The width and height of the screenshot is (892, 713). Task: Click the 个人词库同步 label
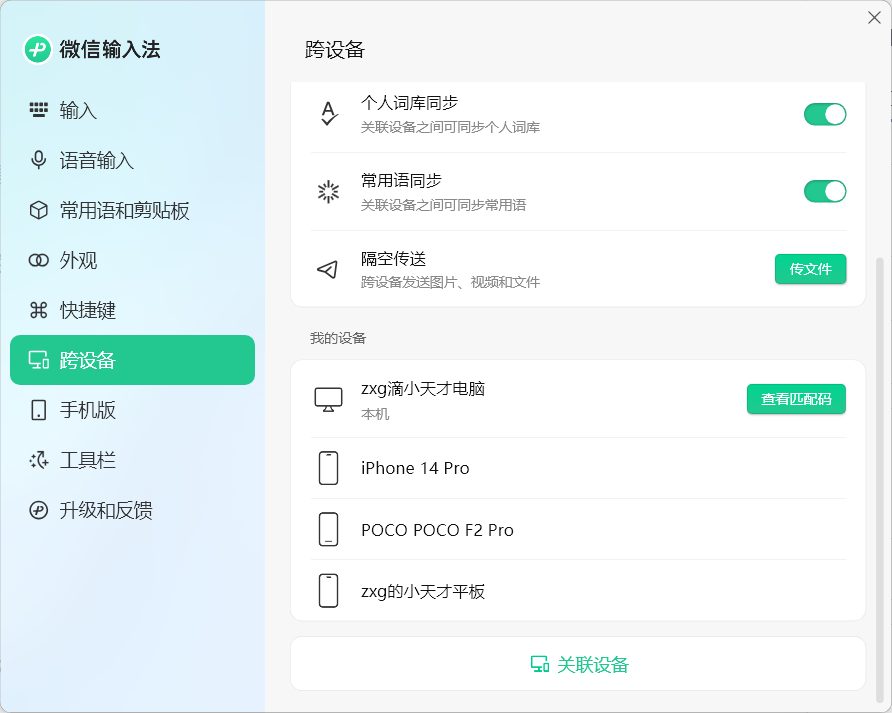pos(410,103)
